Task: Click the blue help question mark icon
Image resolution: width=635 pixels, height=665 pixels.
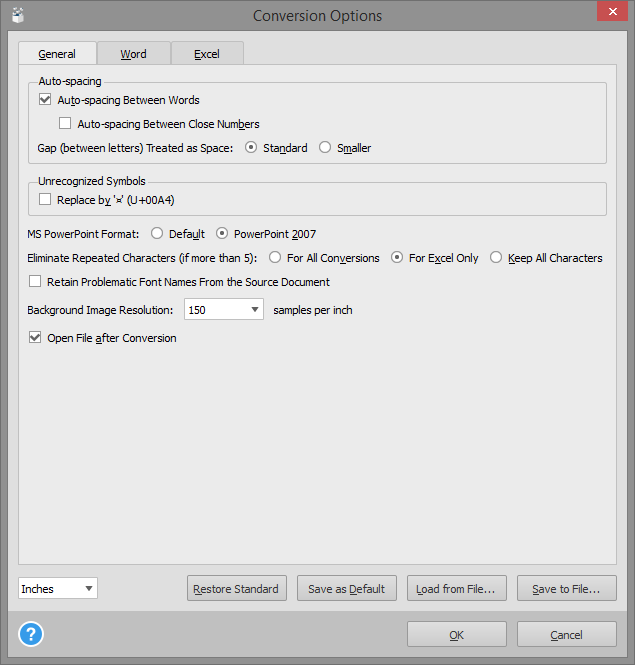Action: coord(31,634)
